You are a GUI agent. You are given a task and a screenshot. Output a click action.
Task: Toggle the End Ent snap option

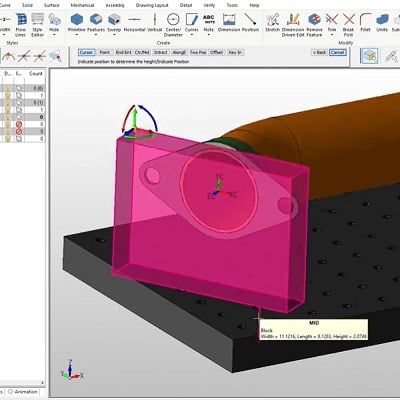tap(123, 52)
